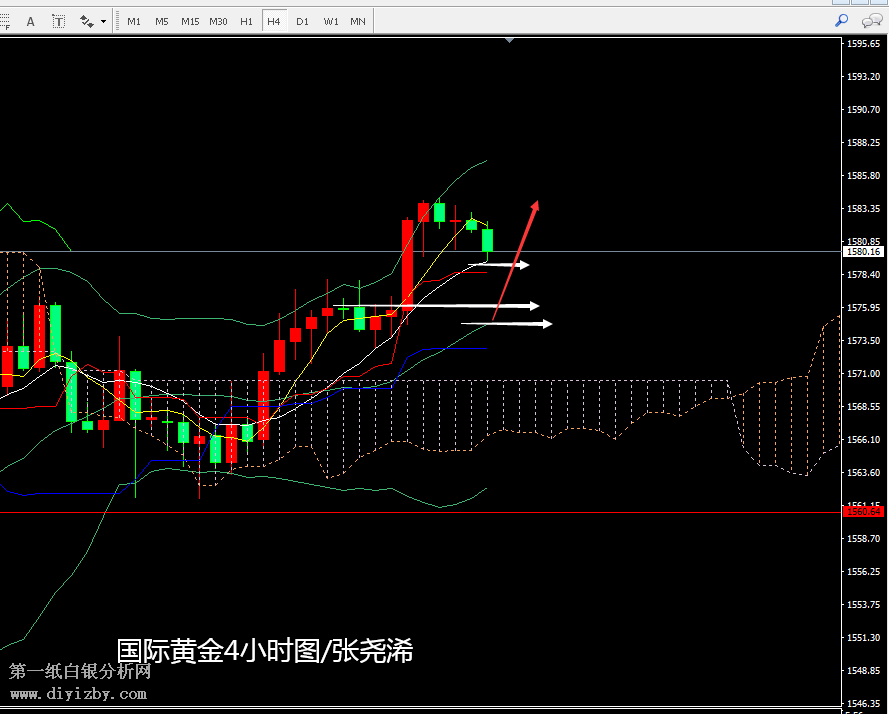The image size is (889, 714).
Task: Click the red 1560.64 price level label
Action: (863, 512)
